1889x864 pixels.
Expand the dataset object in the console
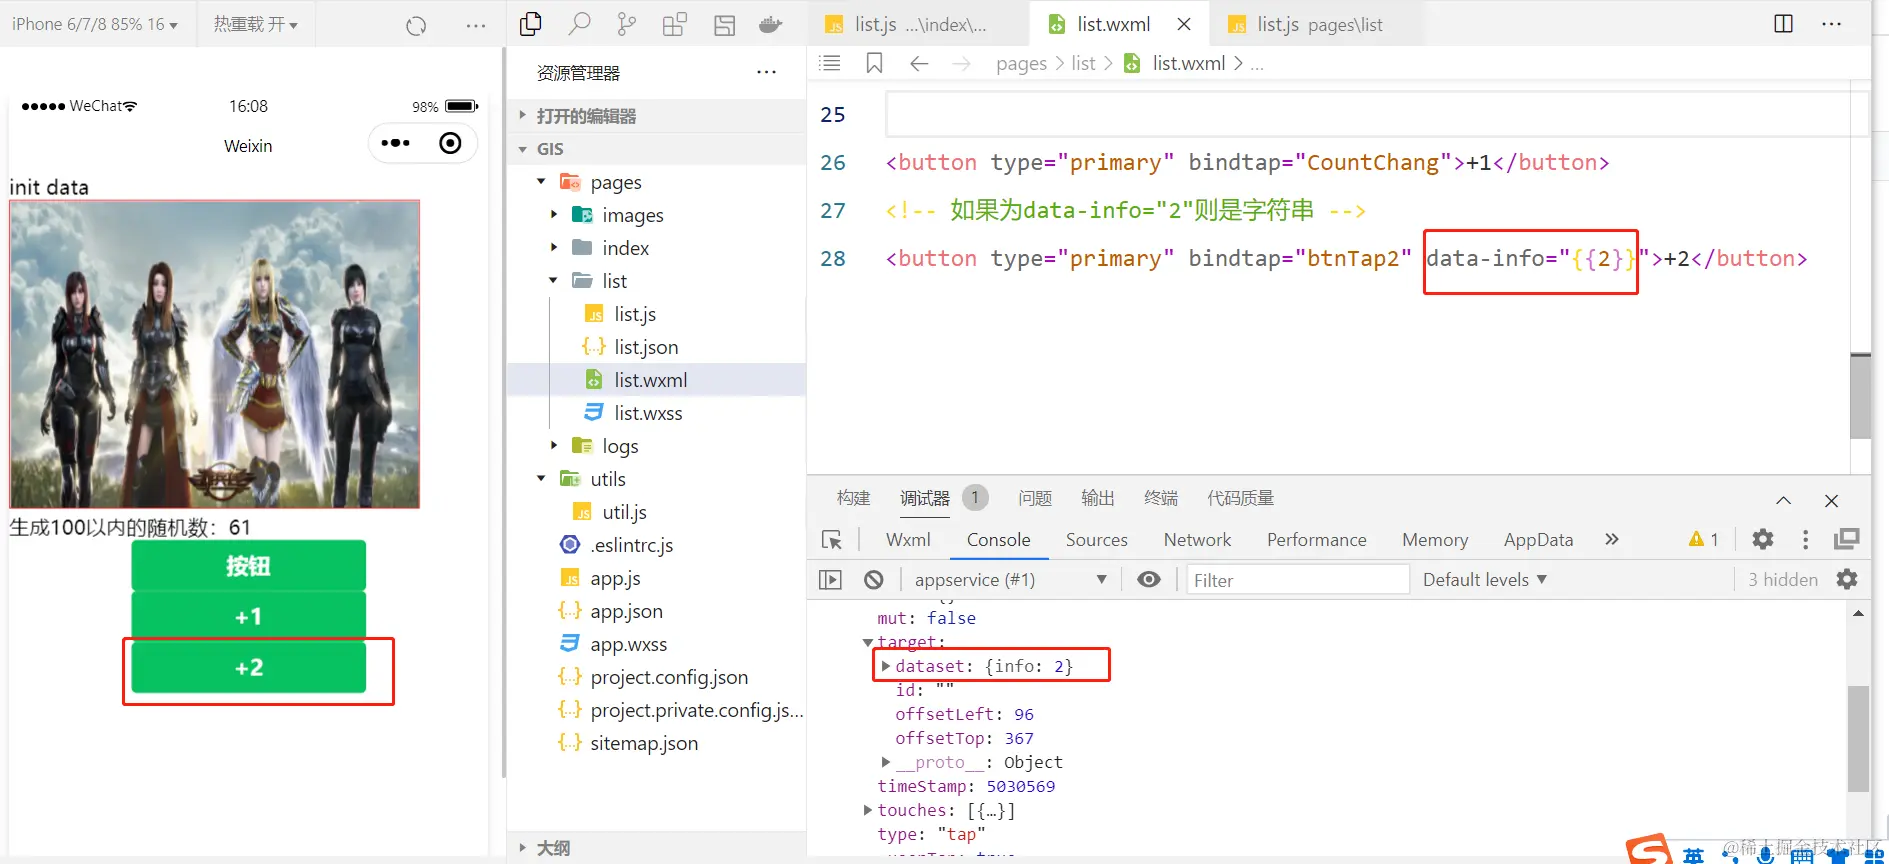pyautogui.click(x=886, y=666)
